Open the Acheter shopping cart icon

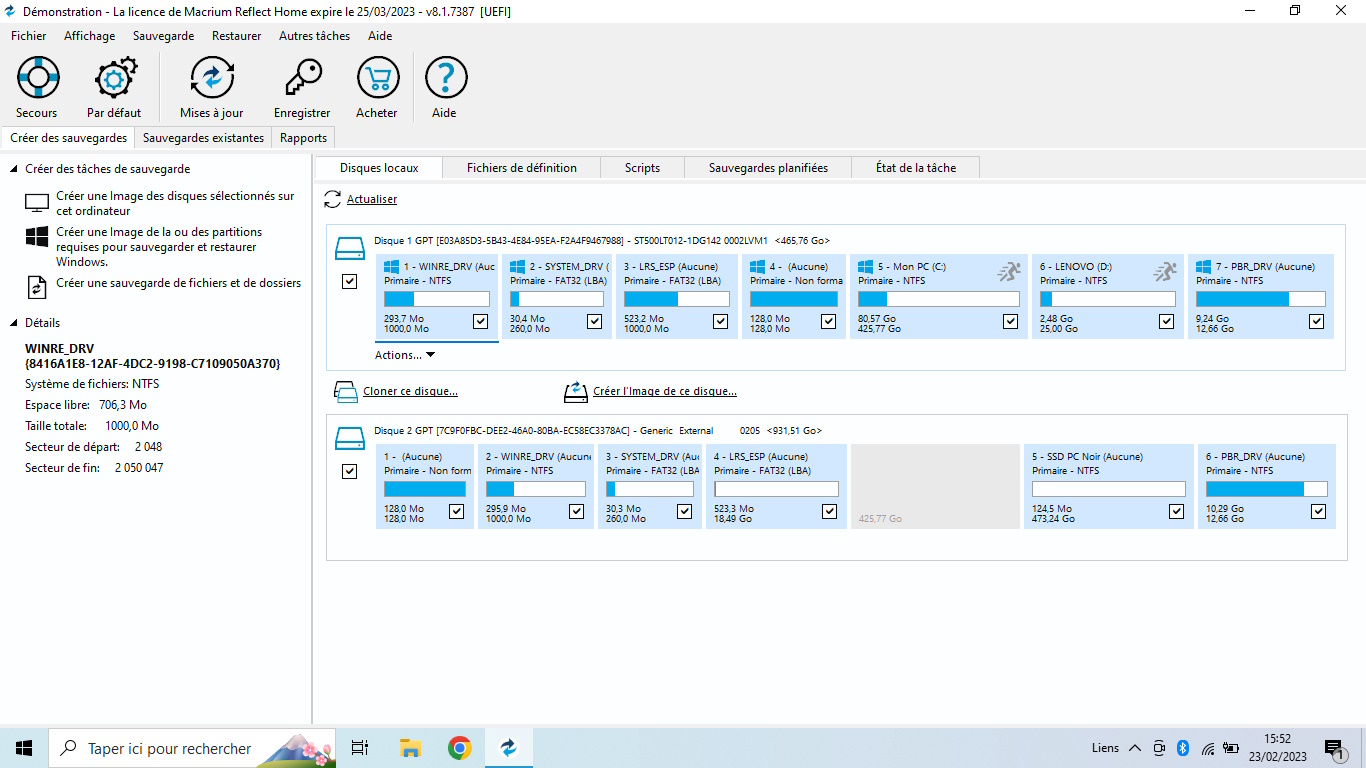377,77
